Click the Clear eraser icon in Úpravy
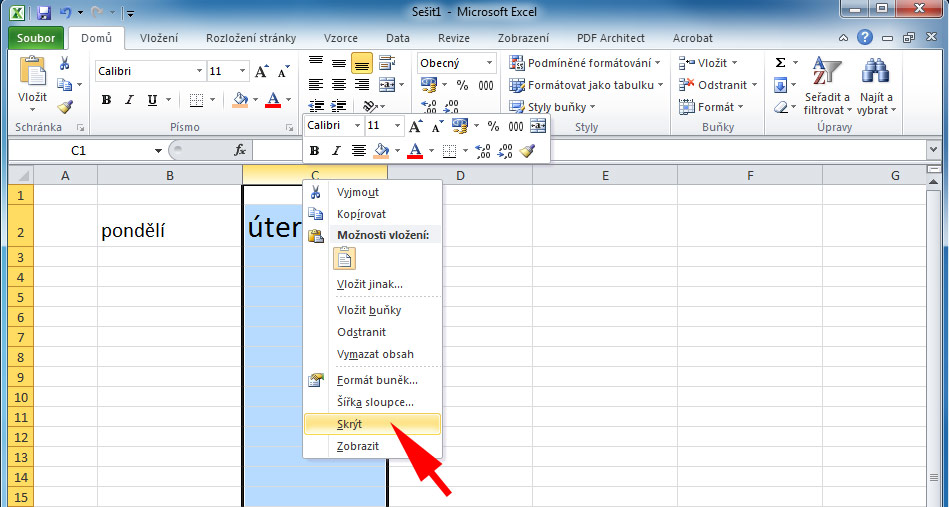The width and height of the screenshot is (949, 507). coord(781,107)
